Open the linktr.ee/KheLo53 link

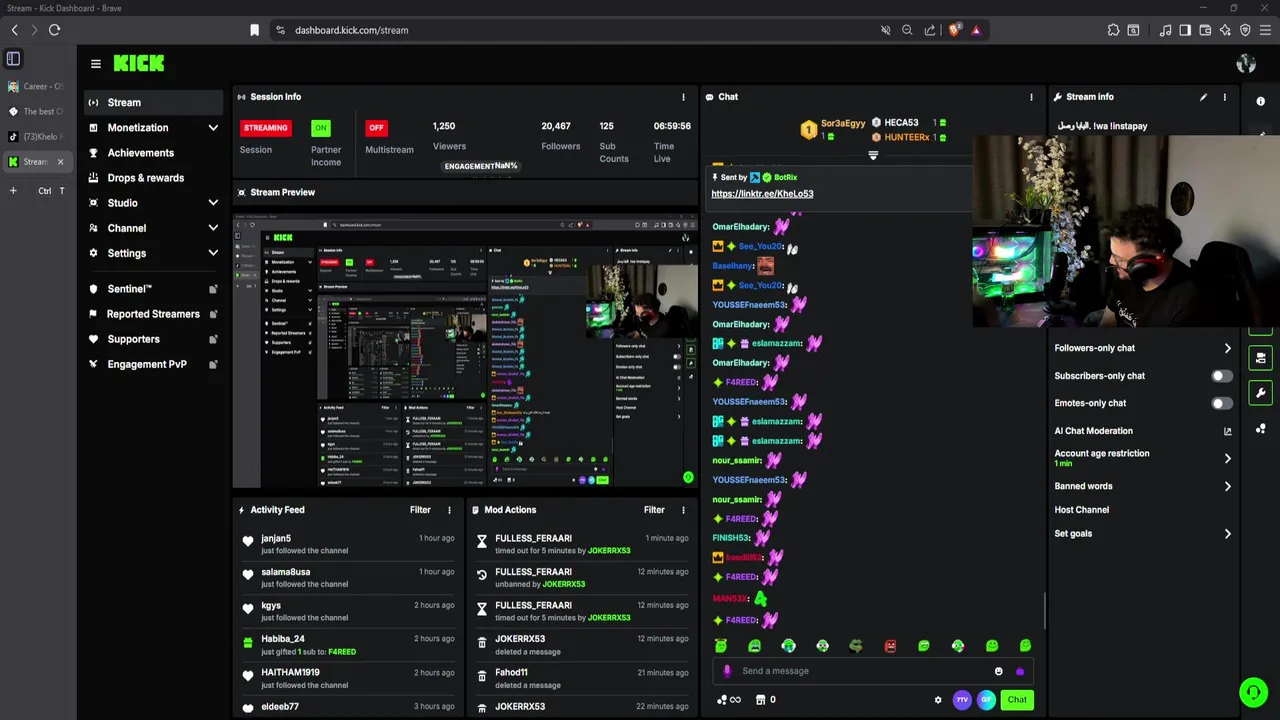762,194
